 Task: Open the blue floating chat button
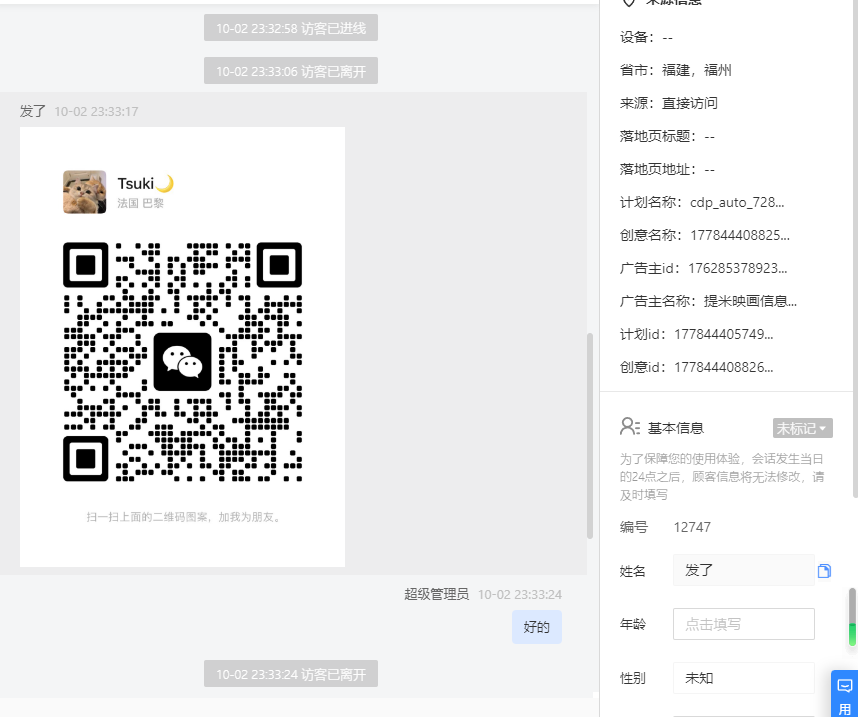point(844,693)
